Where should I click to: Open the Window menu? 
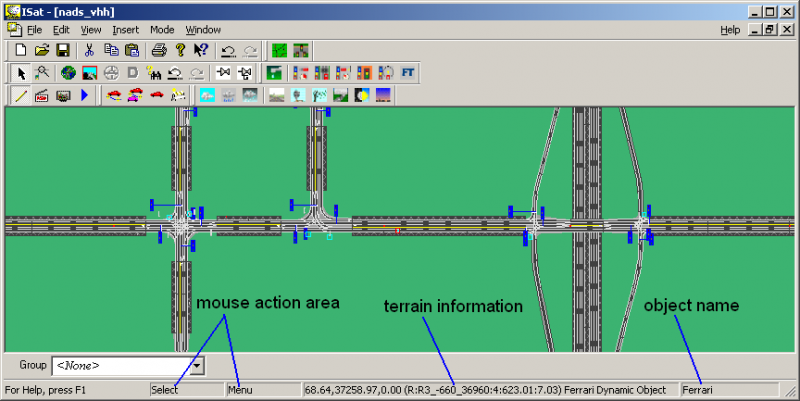coord(203,30)
